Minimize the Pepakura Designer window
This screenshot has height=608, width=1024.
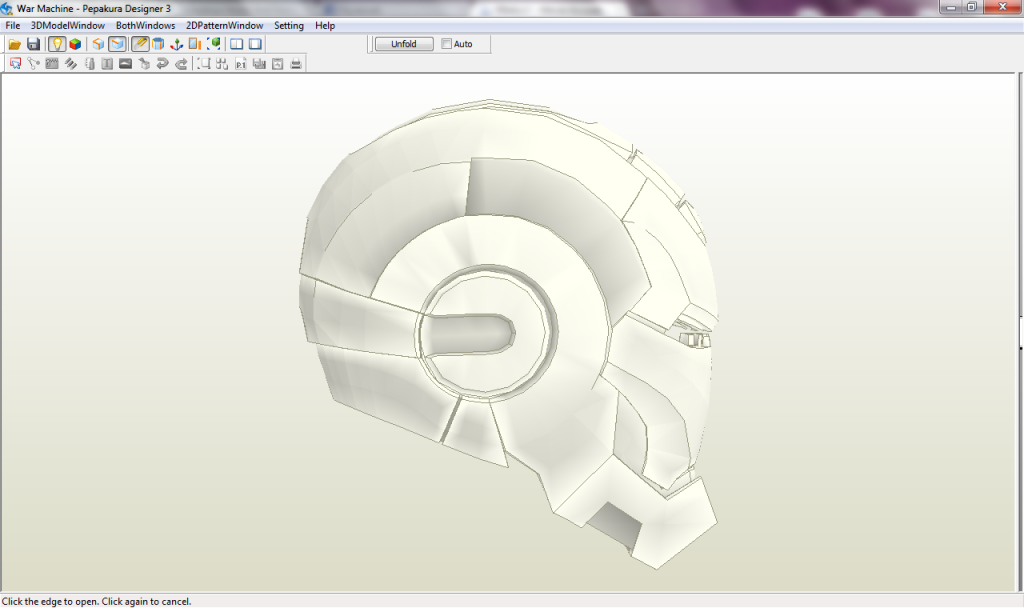951,7
